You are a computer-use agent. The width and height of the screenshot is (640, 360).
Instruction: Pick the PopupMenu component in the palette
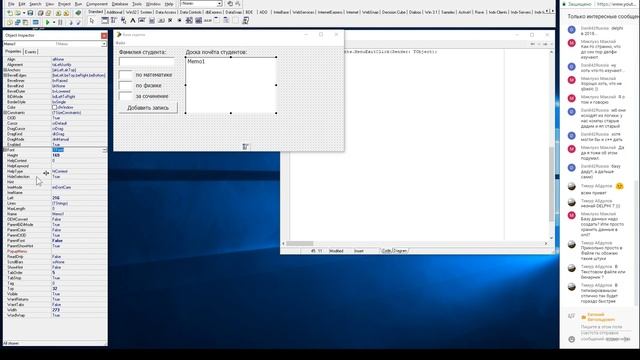[x=123, y=21]
